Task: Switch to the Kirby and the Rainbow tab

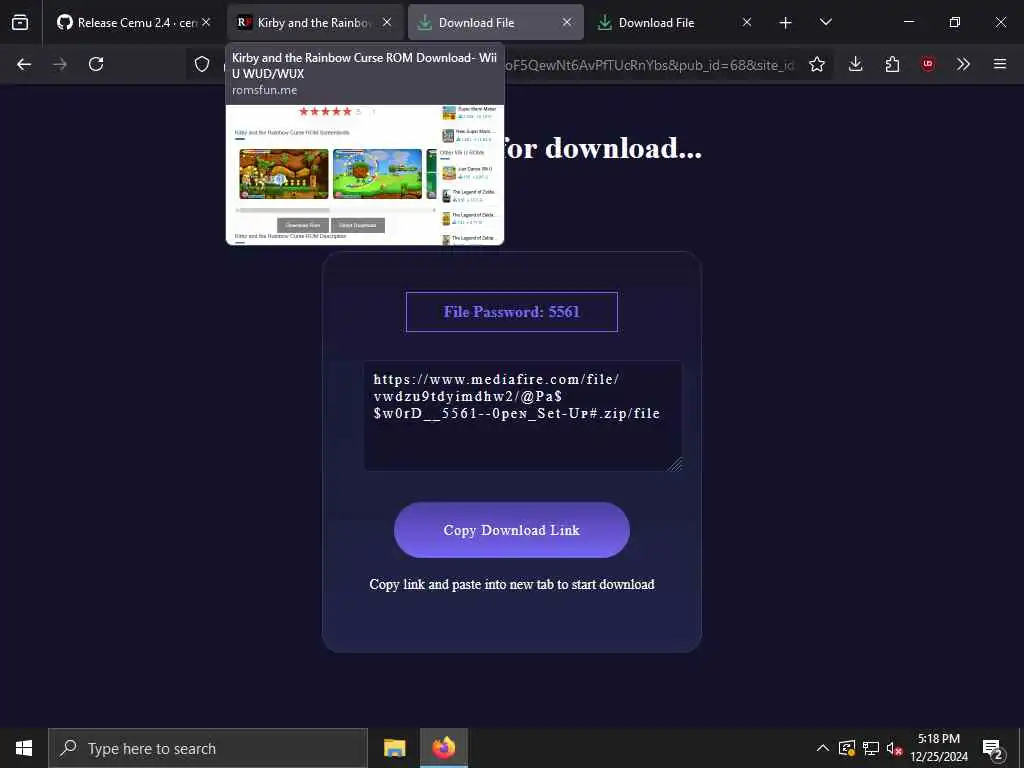Action: [315, 22]
